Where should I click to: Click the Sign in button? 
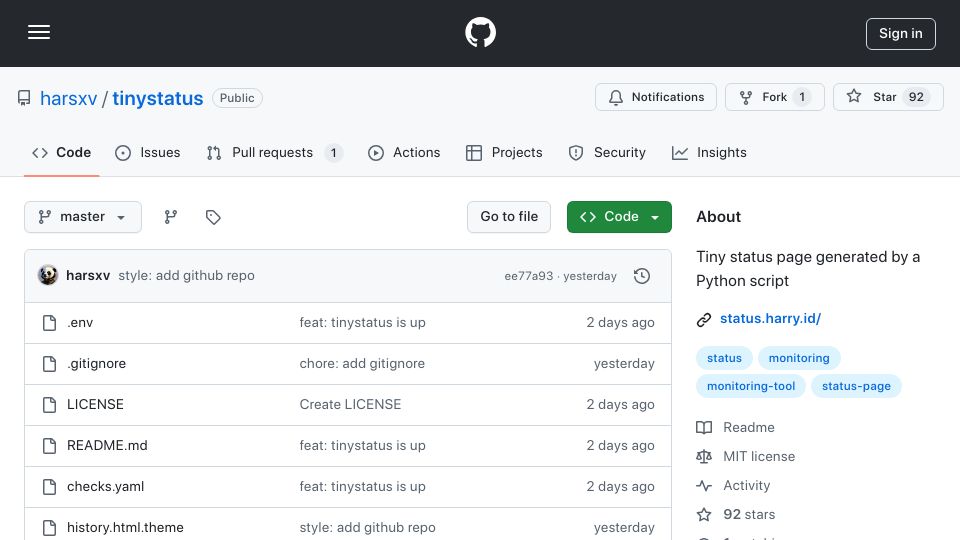tap(901, 34)
